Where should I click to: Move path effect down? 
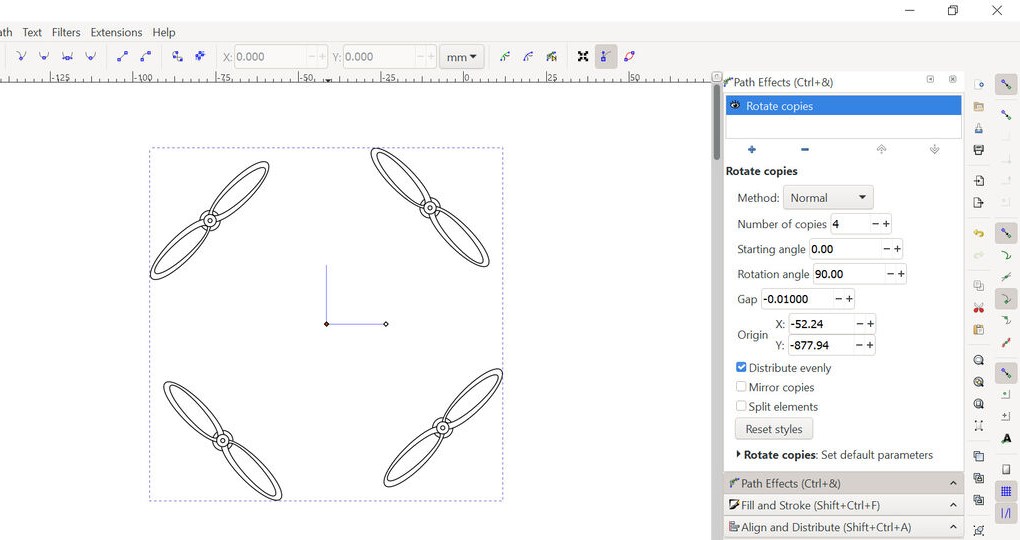[x=934, y=150]
